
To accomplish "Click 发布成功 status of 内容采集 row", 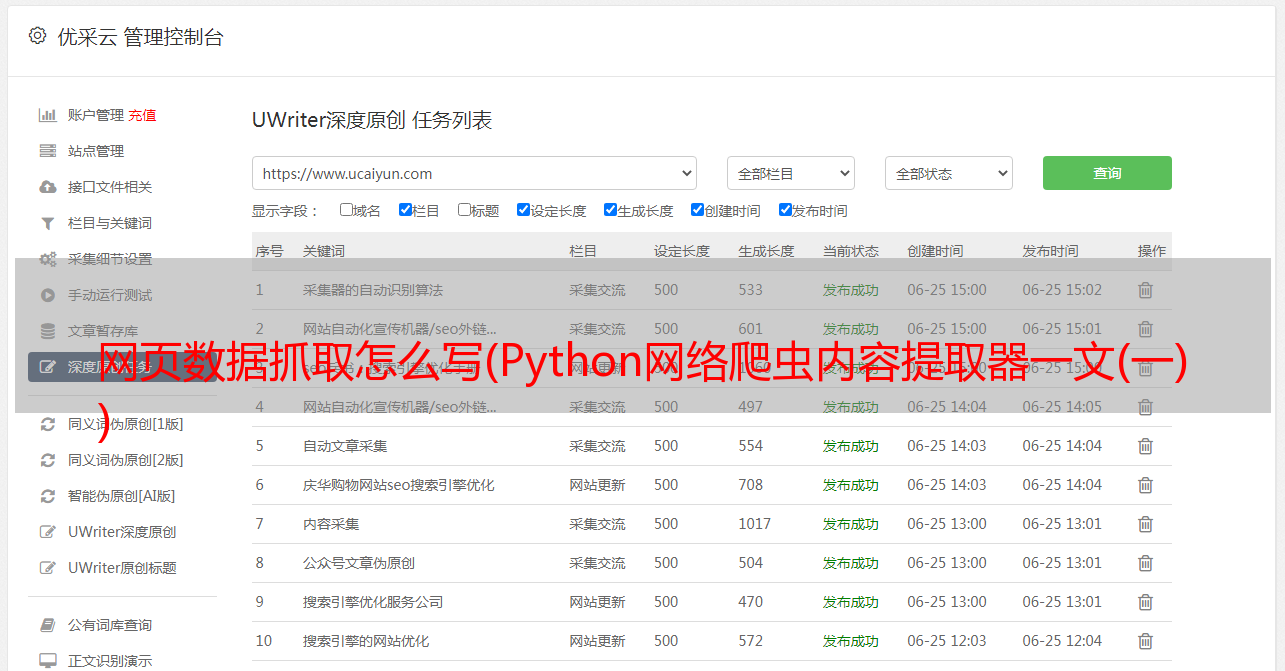I will tap(851, 524).
